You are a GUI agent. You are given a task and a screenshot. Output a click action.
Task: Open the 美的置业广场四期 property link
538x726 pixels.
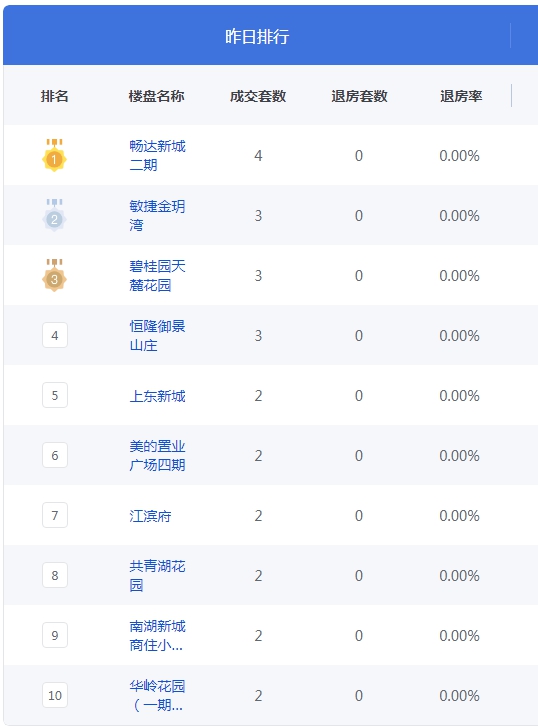tap(157, 455)
